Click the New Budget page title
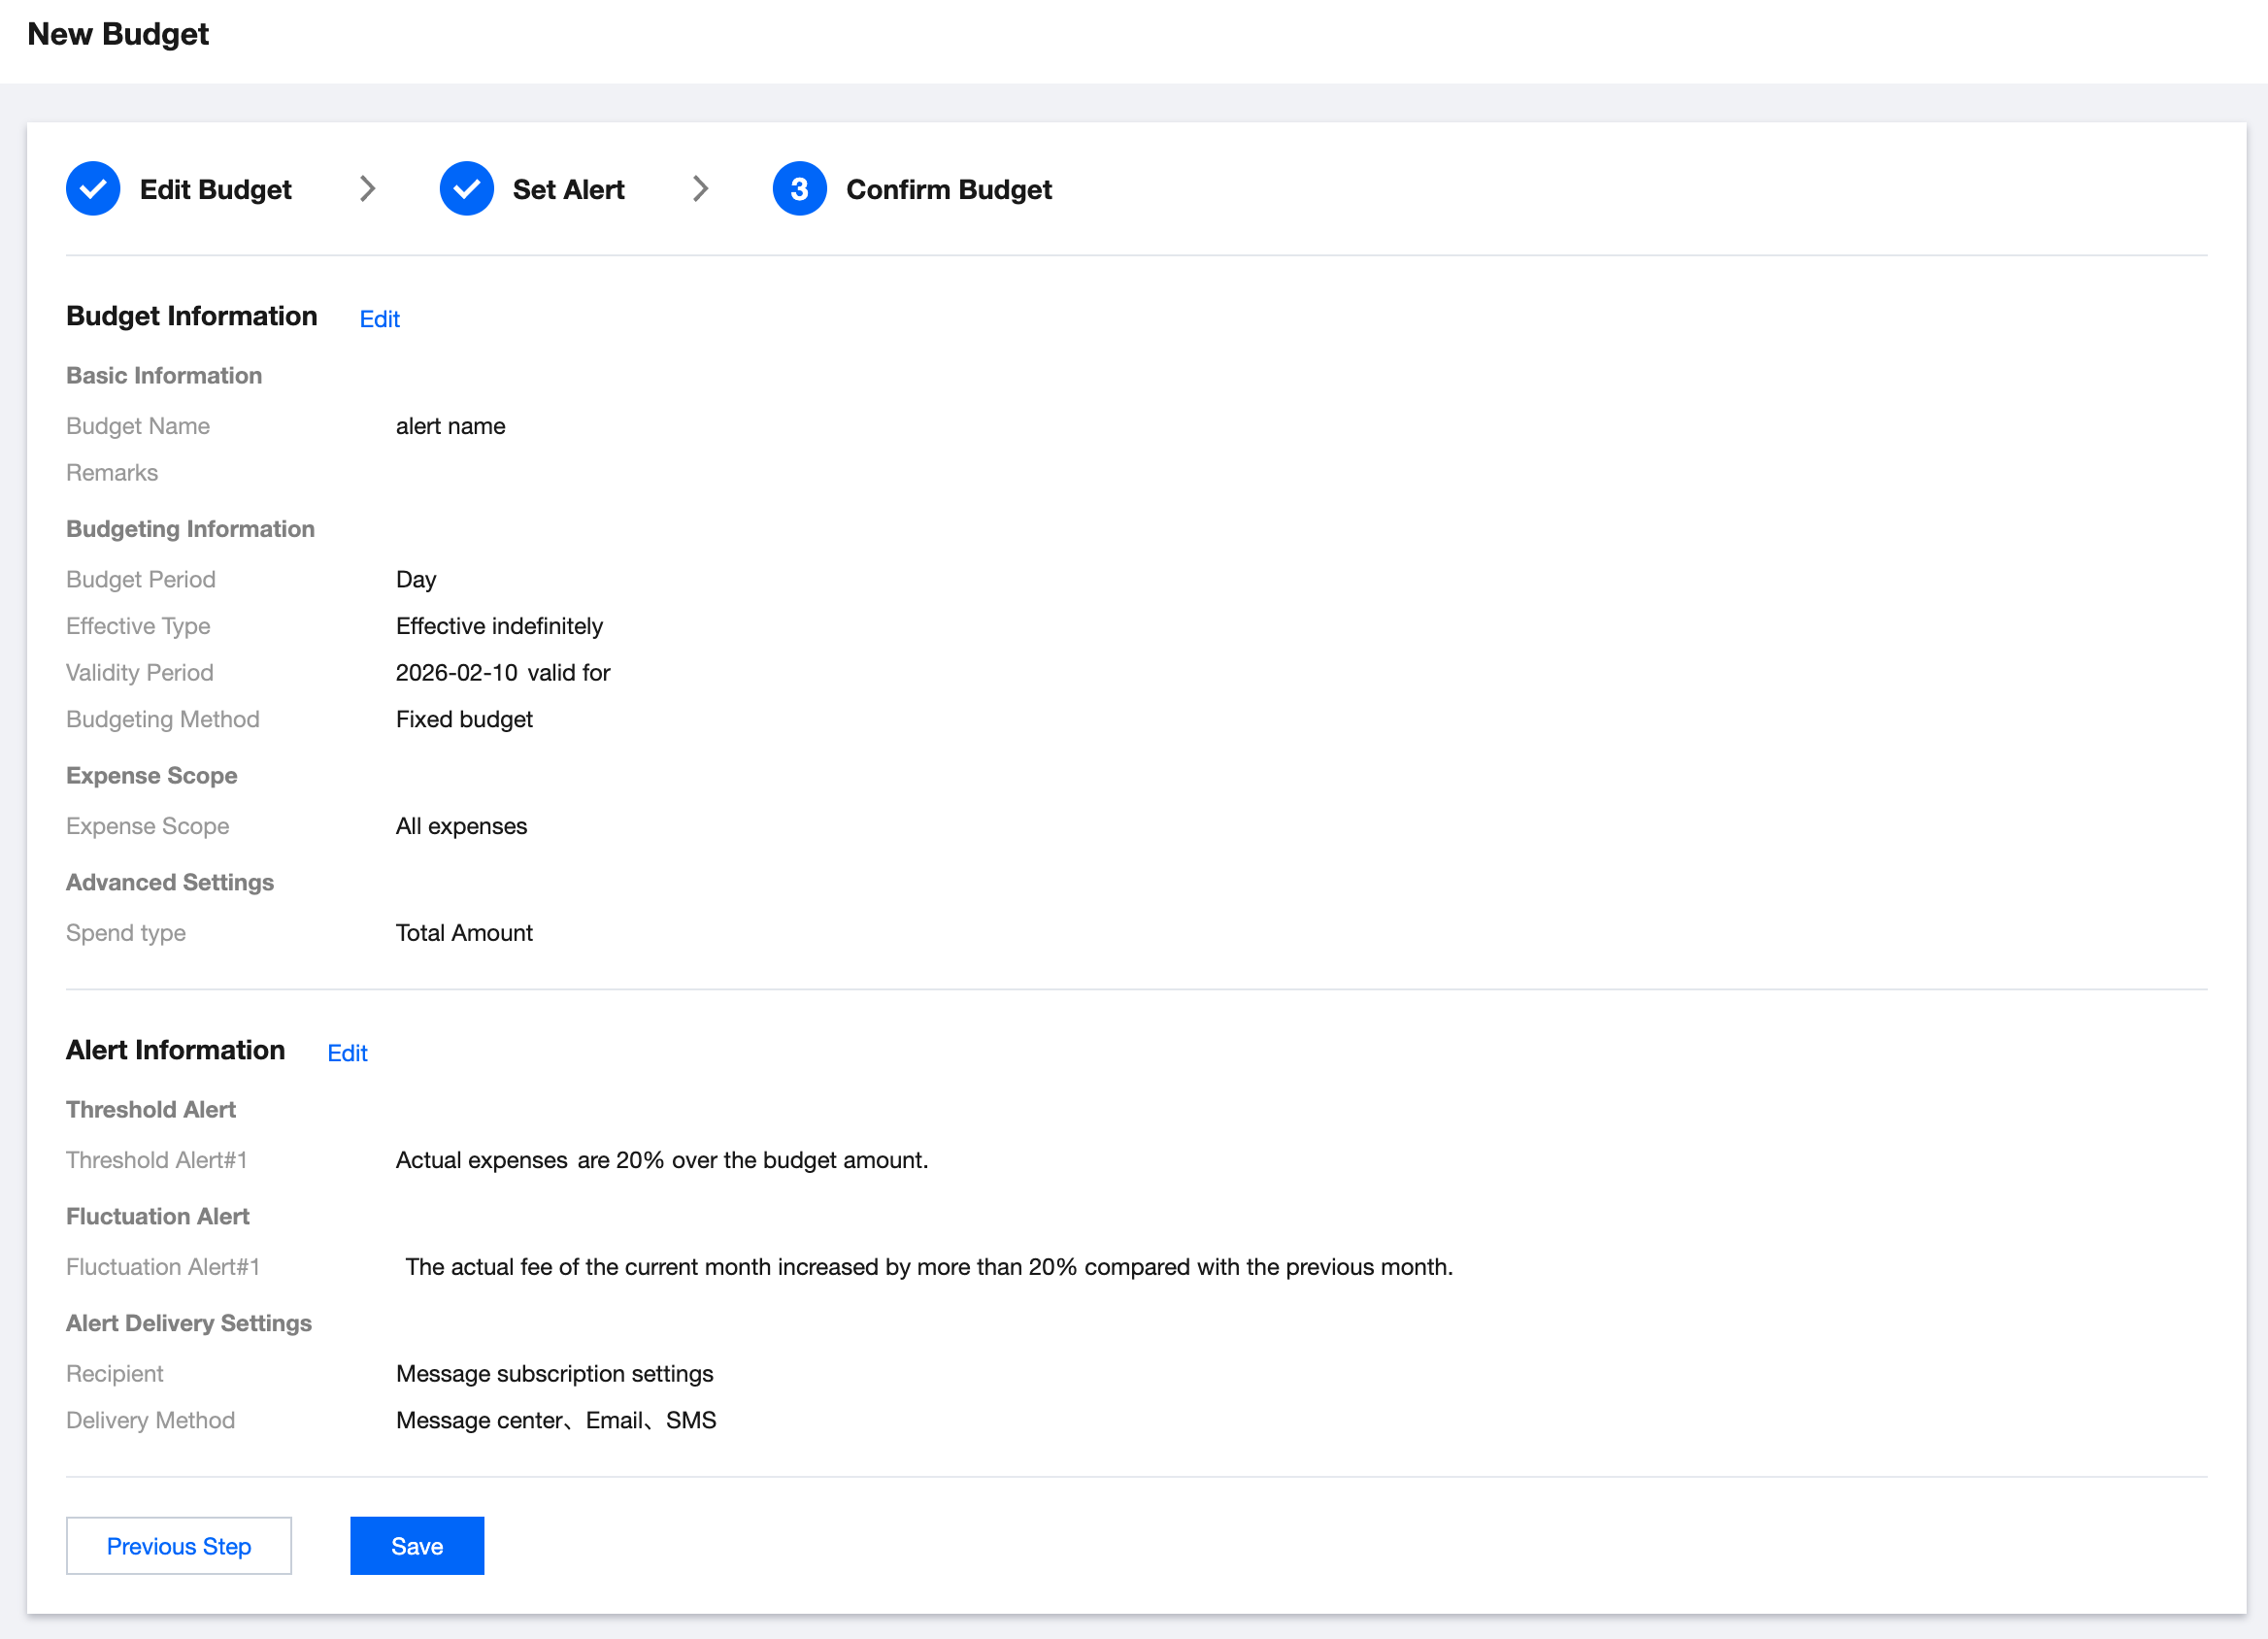The image size is (2268, 1639). pos(118,34)
